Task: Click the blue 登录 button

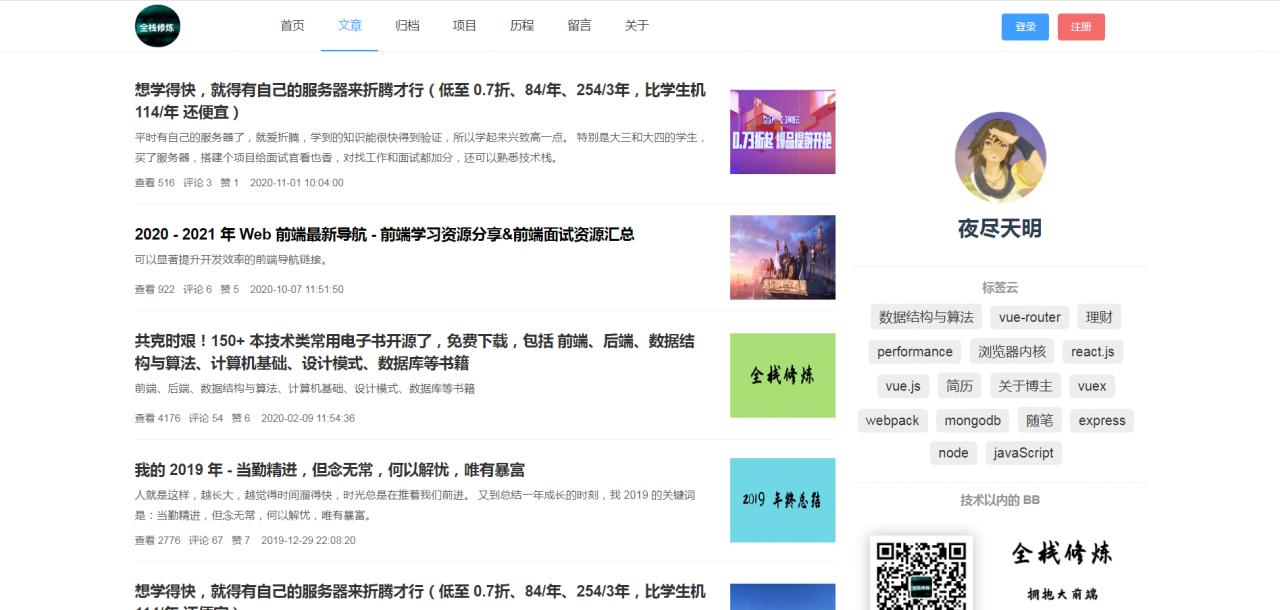Action: pos(1025,27)
